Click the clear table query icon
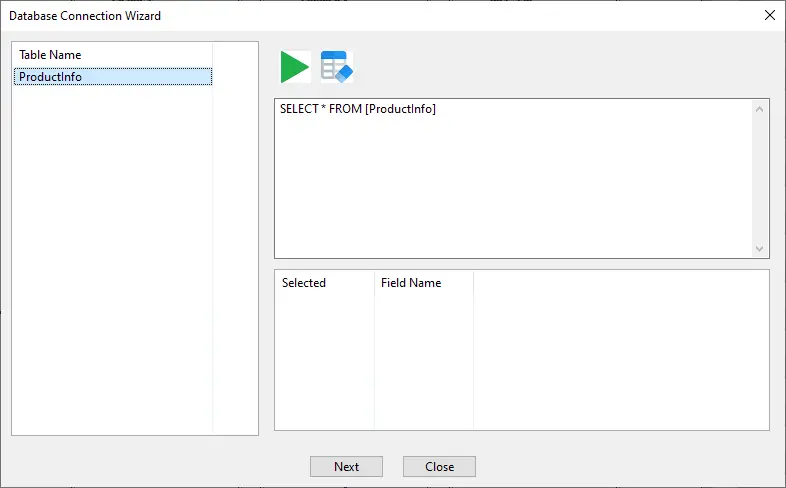The height and width of the screenshot is (488, 786). click(x=336, y=67)
